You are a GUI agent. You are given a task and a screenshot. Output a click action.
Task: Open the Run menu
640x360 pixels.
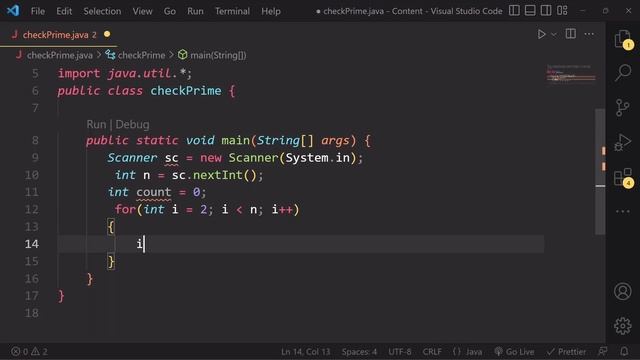(x=195, y=11)
